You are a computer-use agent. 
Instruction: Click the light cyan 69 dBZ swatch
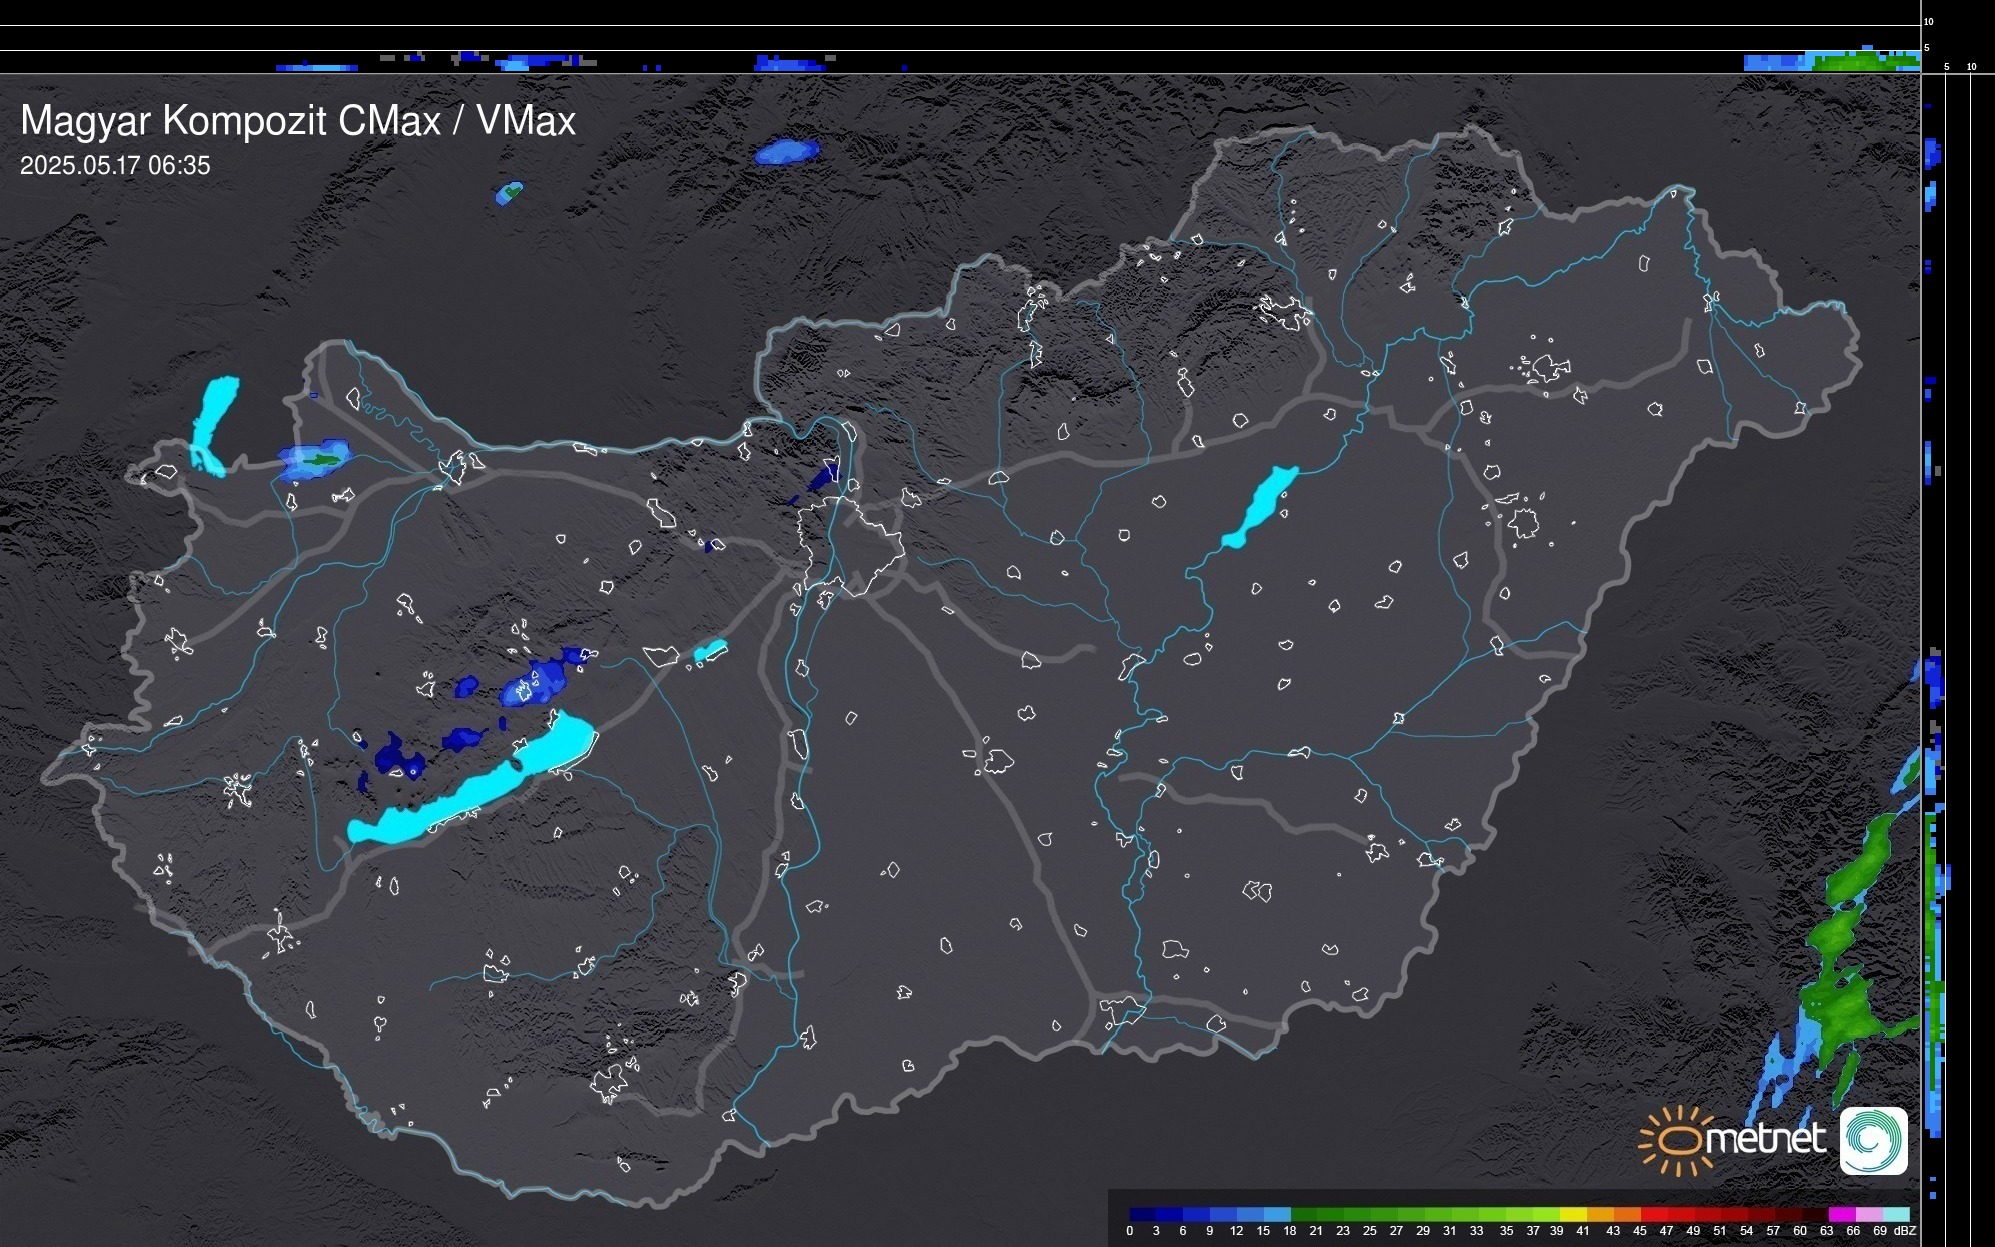pyautogui.click(x=1895, y=1215)
